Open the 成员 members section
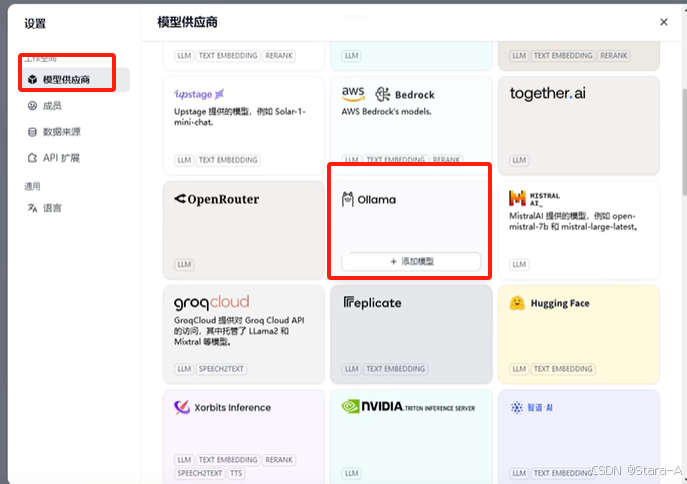This screenshot has height=484, width=687. tap(52, 106)
